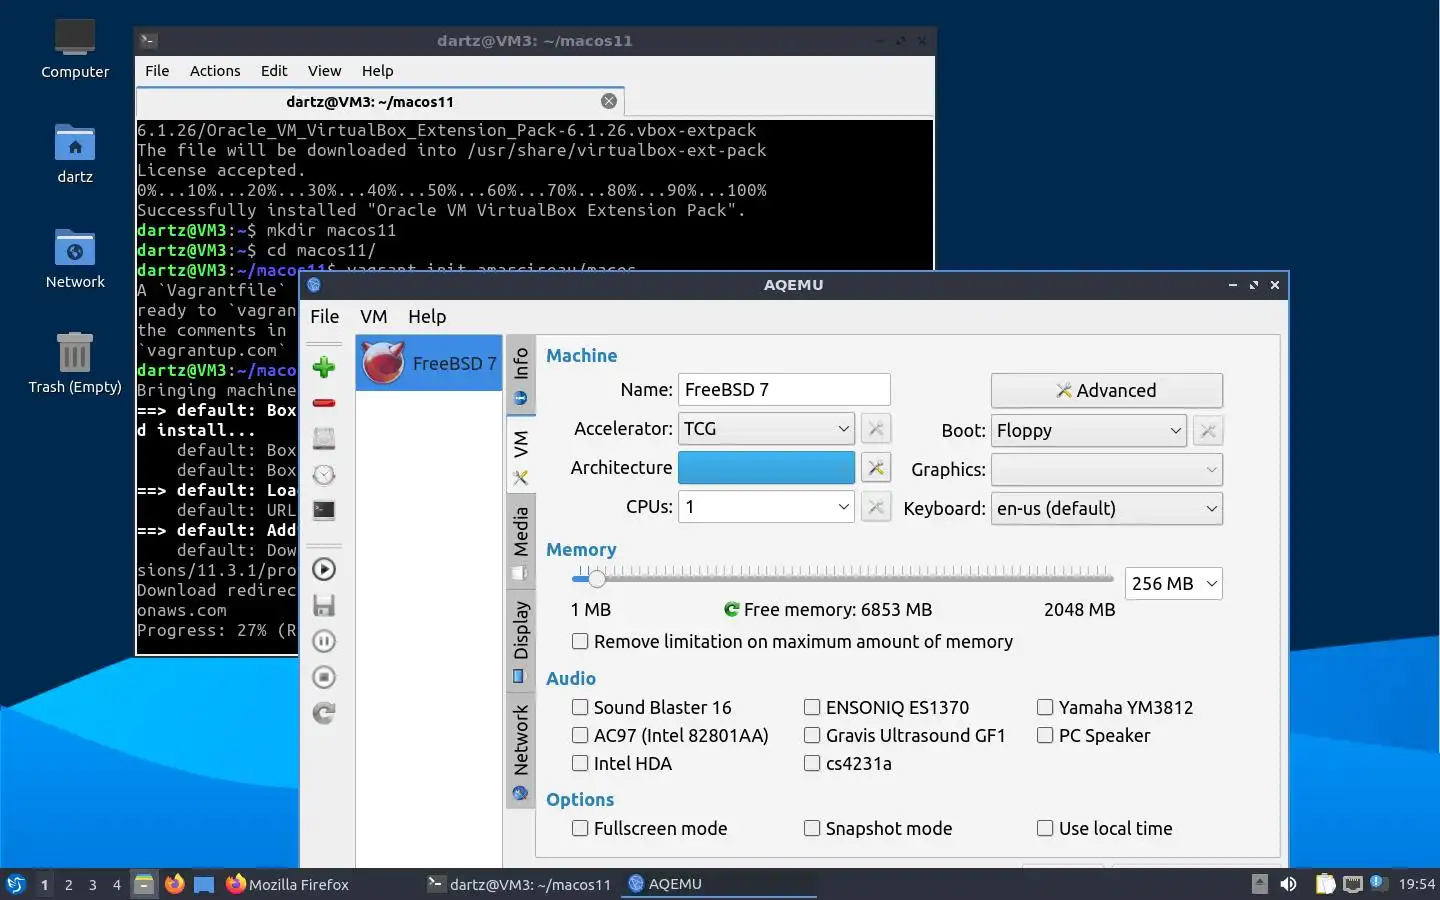Open settings icon next to Boot dropdown

coord(1208,431)
